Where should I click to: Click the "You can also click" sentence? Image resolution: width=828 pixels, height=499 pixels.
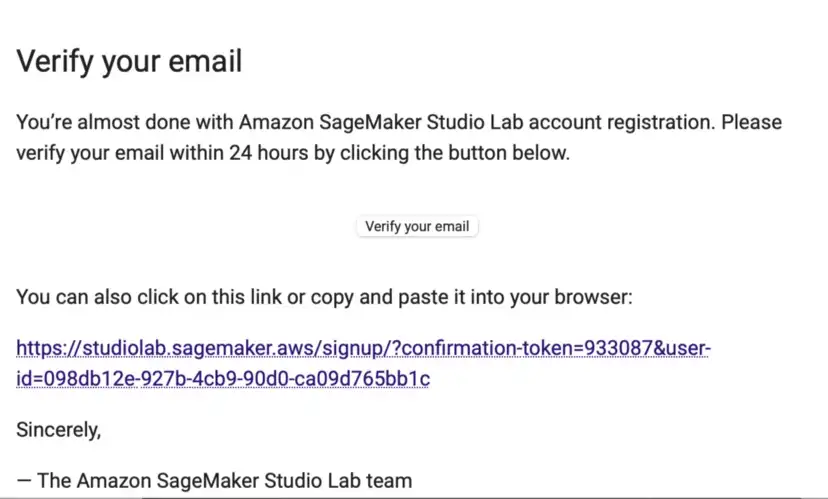(324, 297)
